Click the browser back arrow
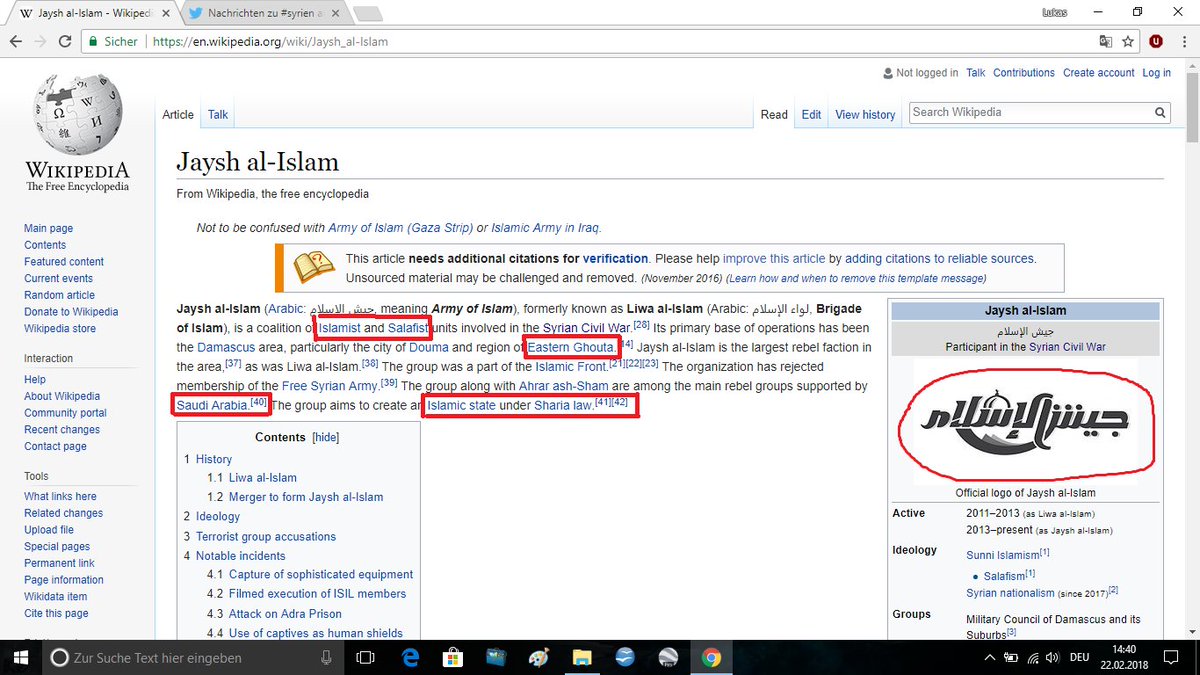 (x=16, y=42)
